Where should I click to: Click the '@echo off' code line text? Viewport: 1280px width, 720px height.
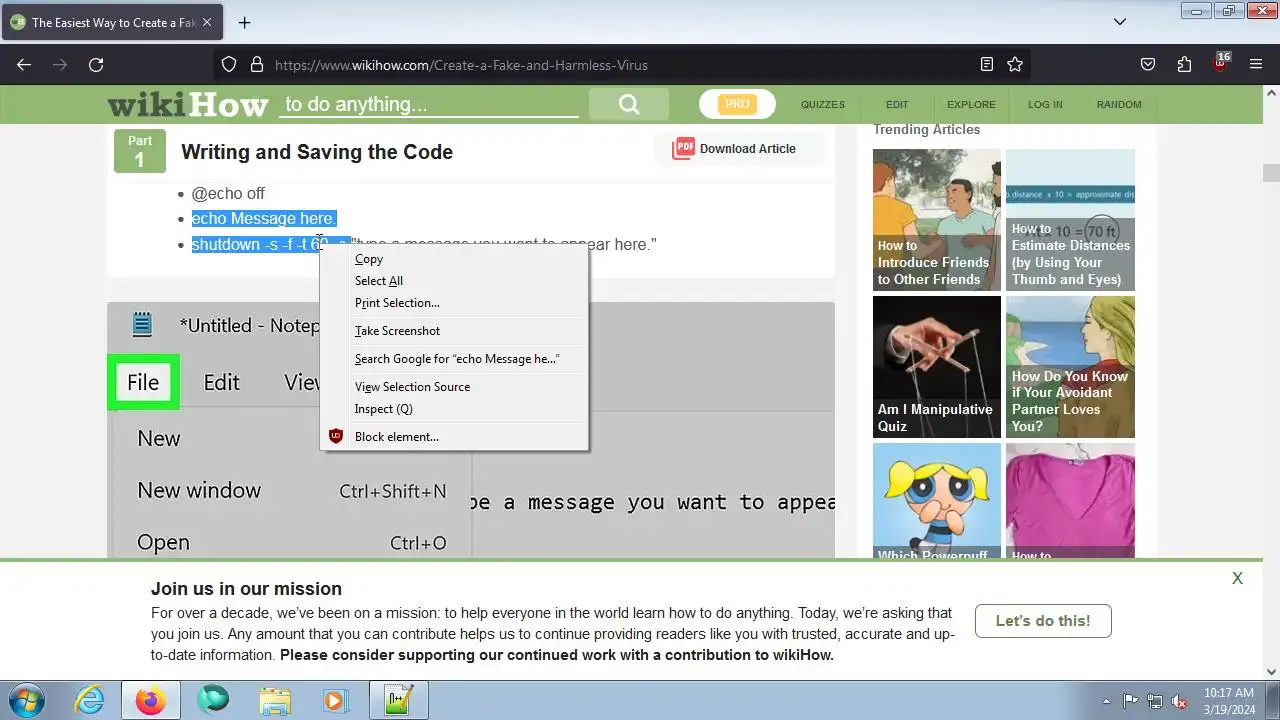(x=228, y=193)
